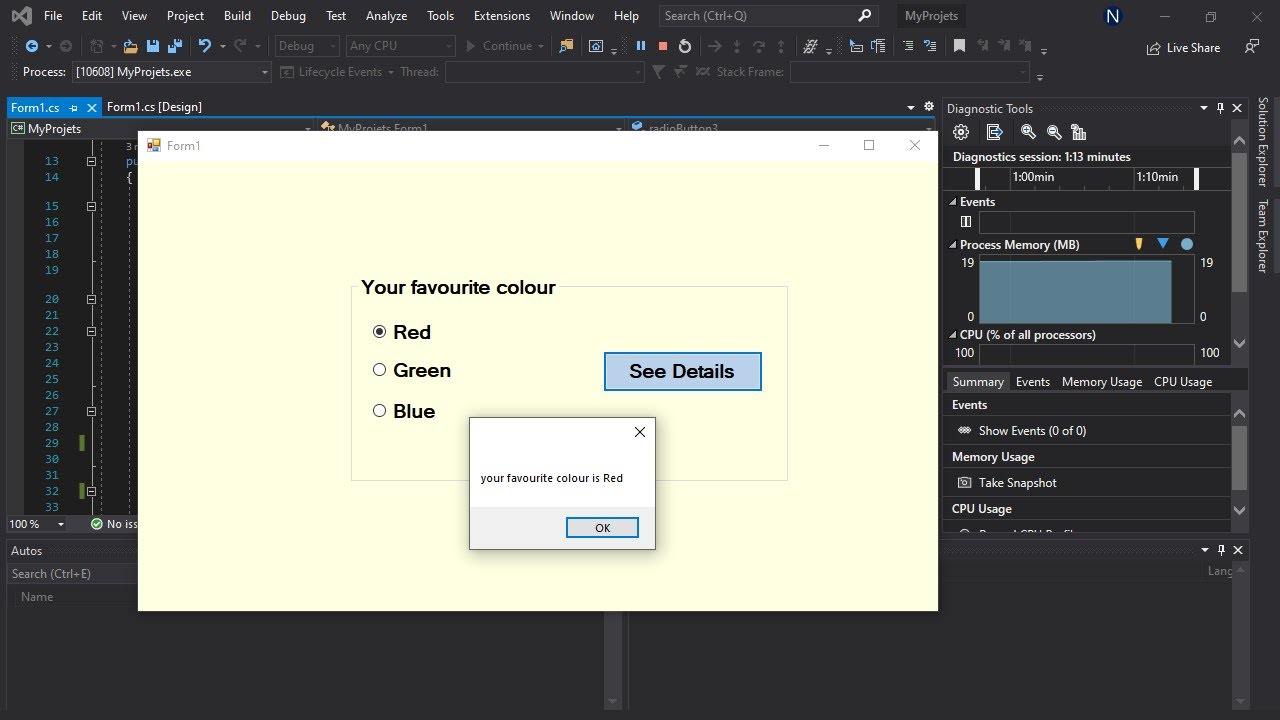Open the Any CPU platform dropdown

[399, 46]
